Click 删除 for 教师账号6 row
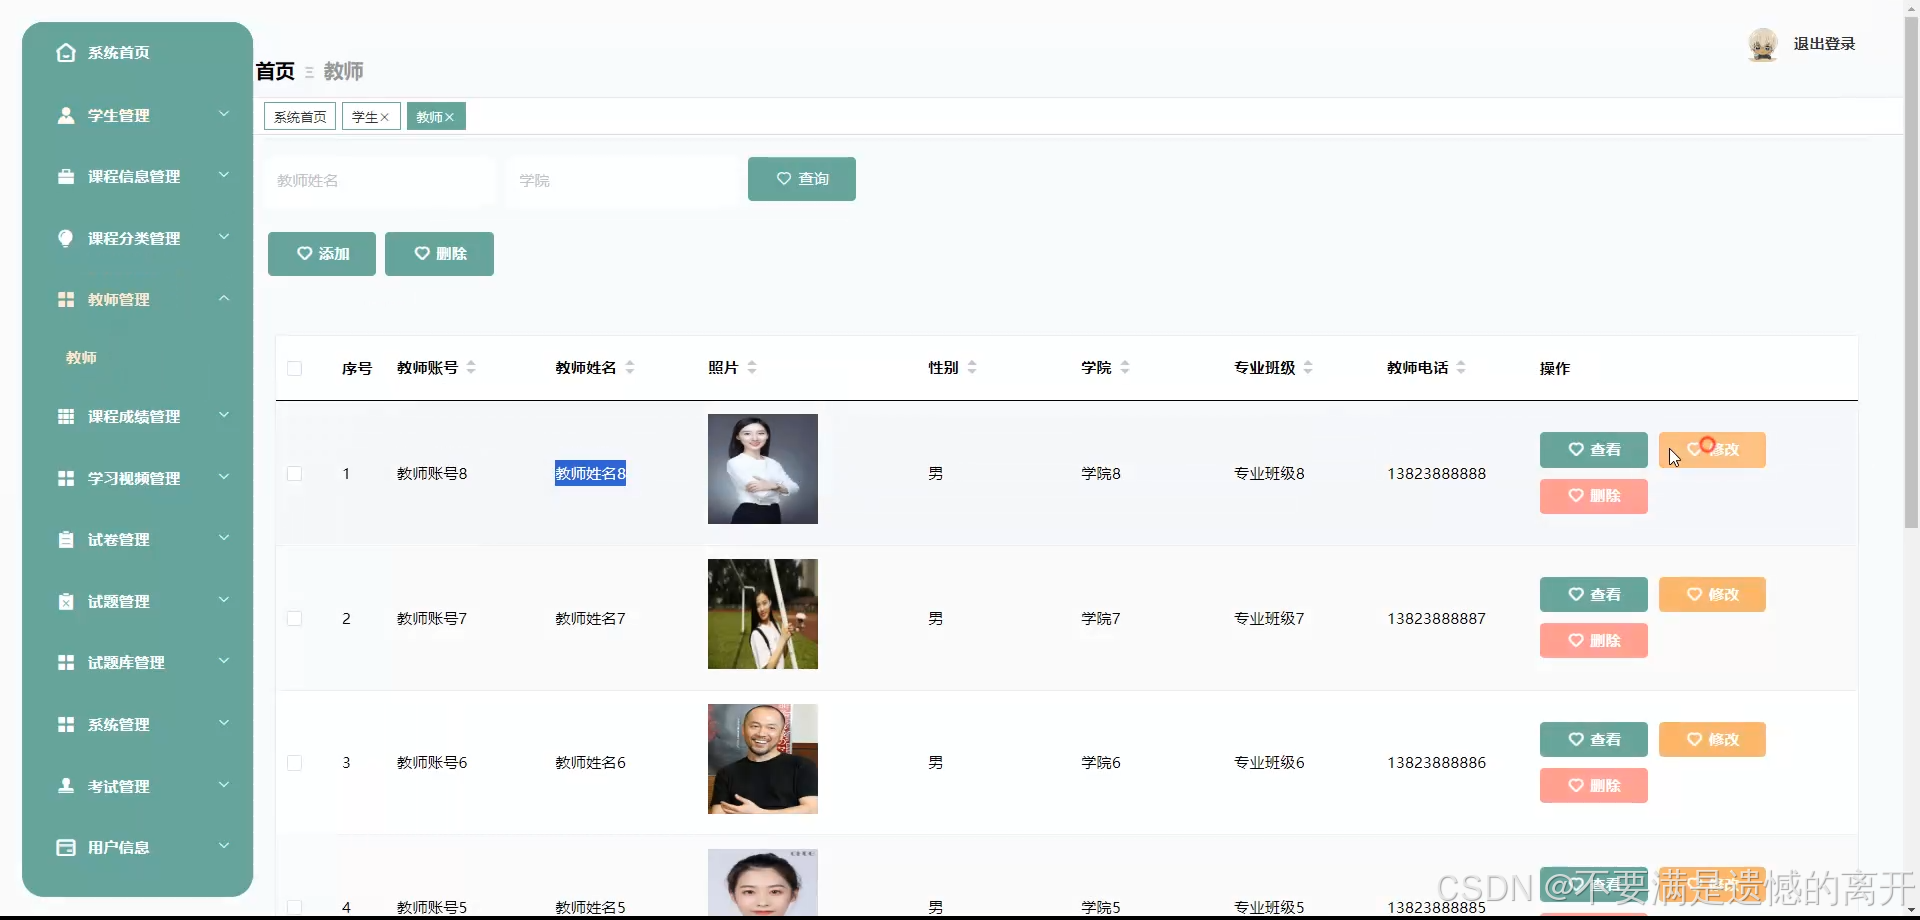Image resolution: width=1920 pixels, height=920 pixels. (x=1594, y=786)
